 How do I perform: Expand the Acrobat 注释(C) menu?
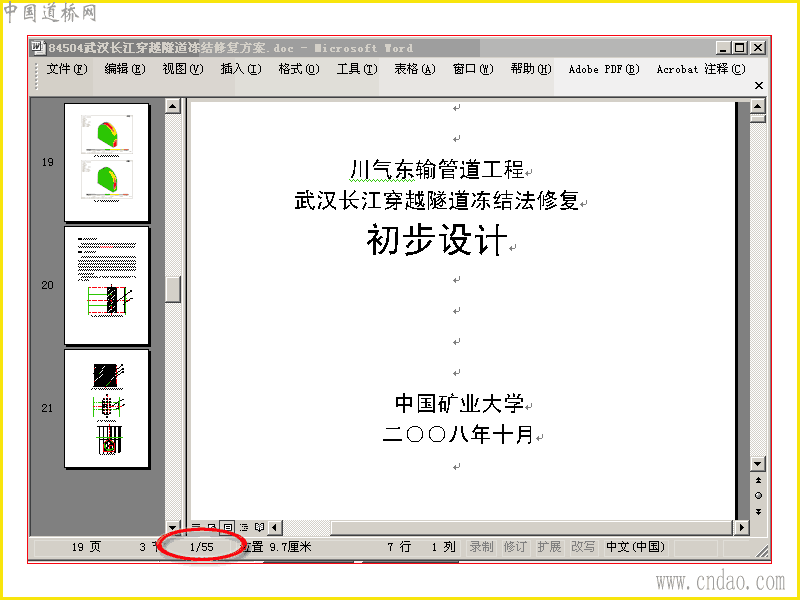click(701, 69)
